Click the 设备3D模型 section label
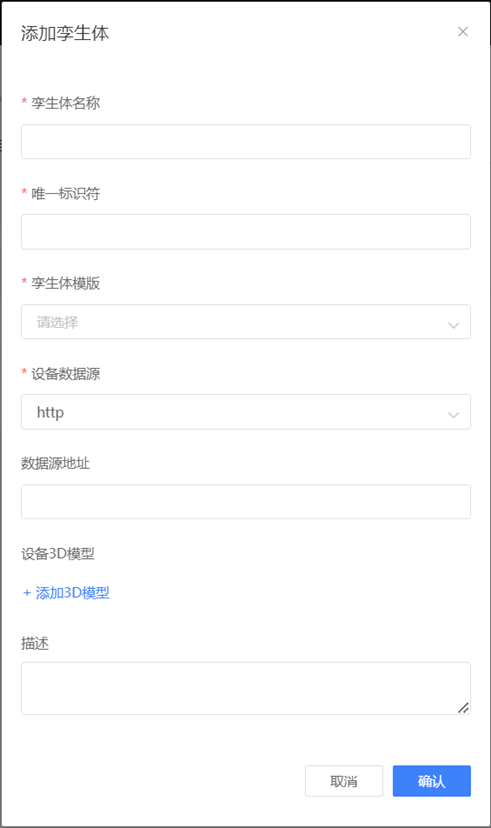This screenshot has height=828, width=491. click(58, 553)
